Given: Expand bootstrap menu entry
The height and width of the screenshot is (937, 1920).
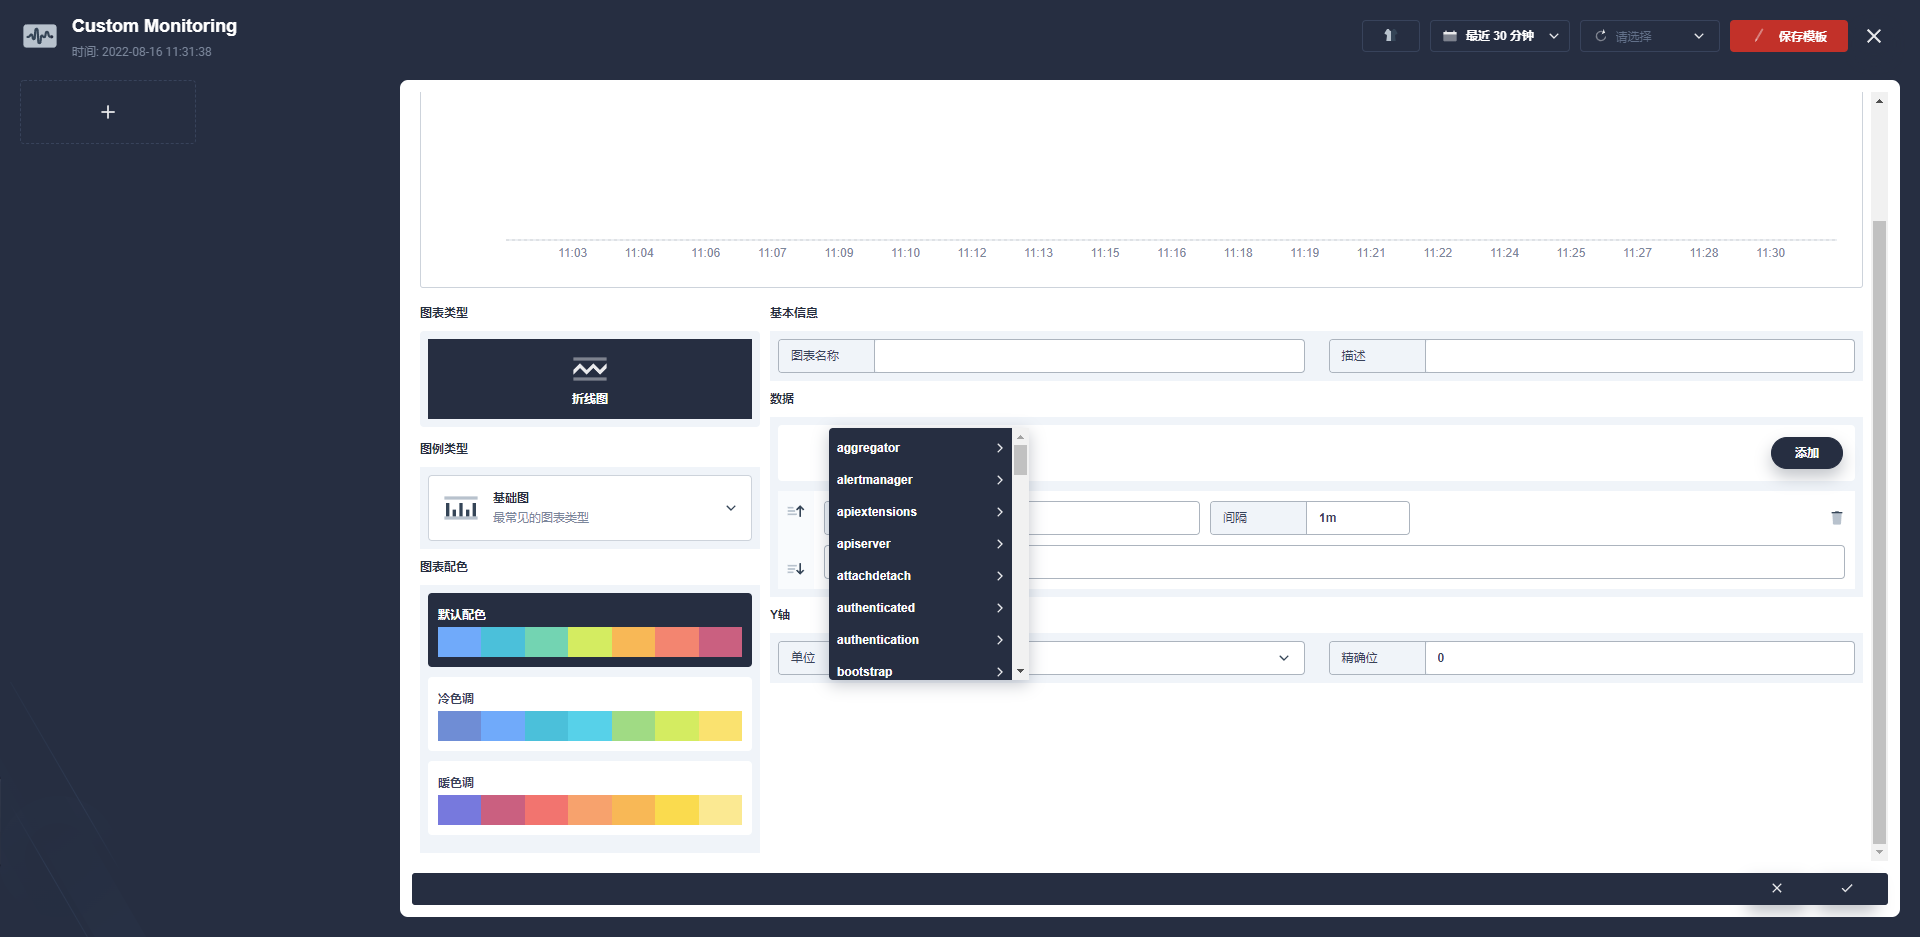Looking at the screenshot, I should tap(920, 671).
